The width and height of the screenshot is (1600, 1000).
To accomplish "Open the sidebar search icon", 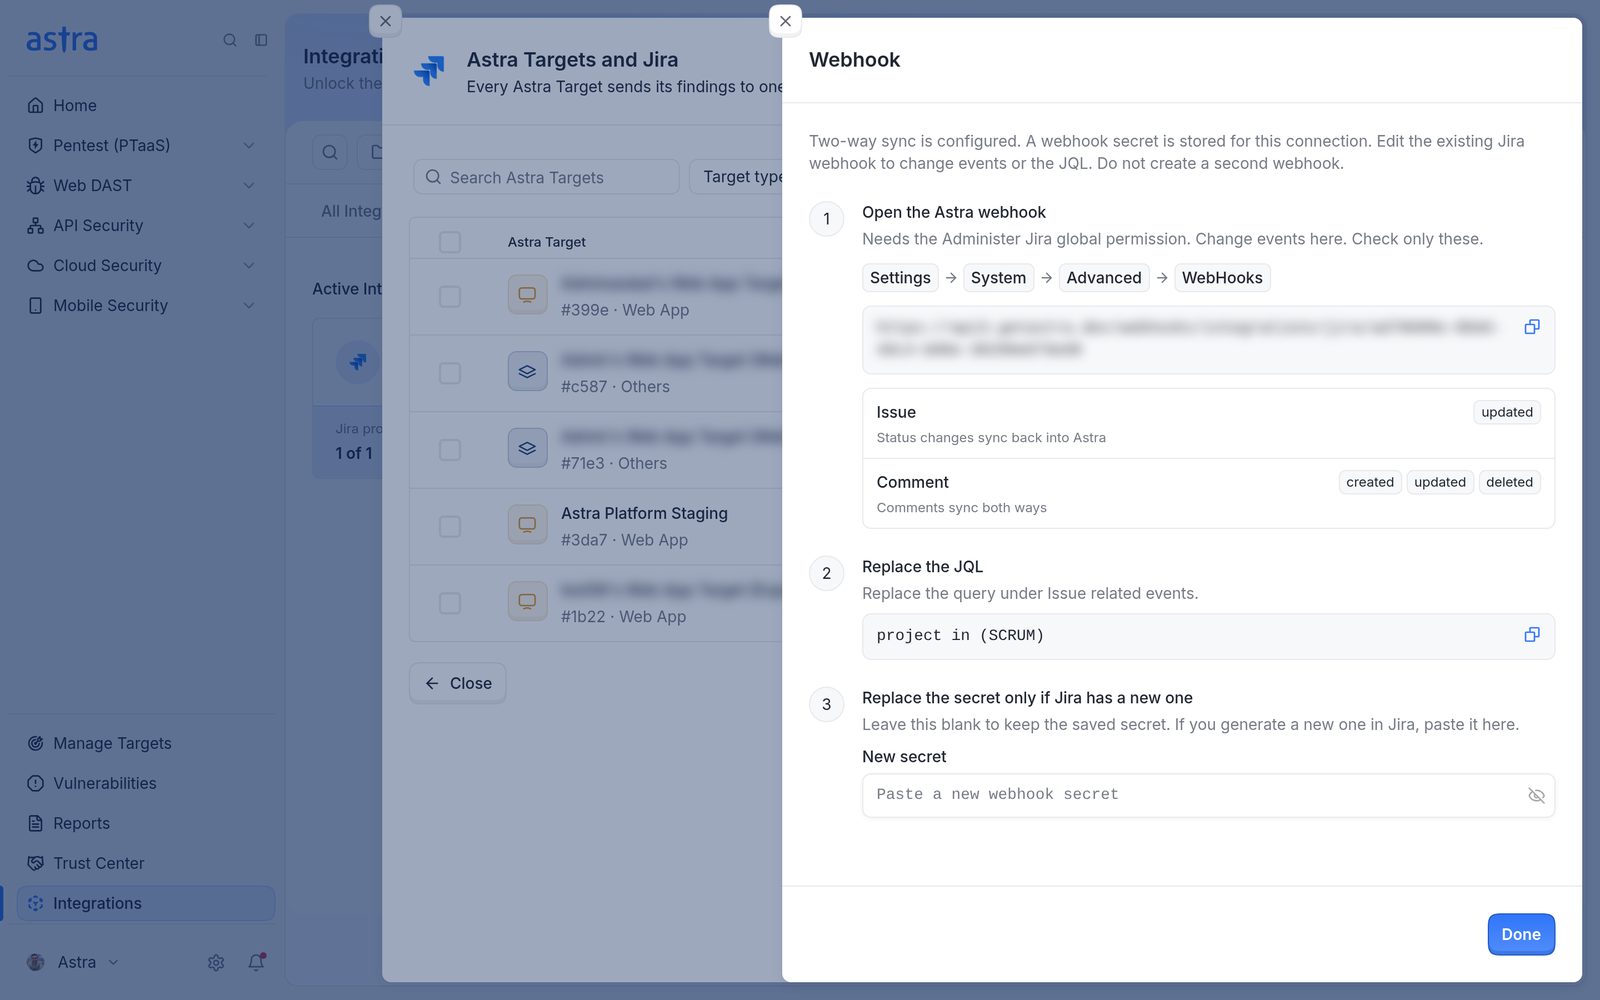I will click(x=230, y=40).
